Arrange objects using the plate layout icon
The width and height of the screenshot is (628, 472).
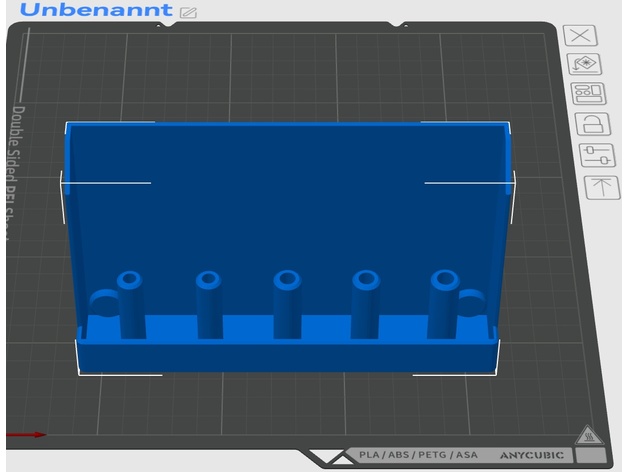[x=587, y=95]
